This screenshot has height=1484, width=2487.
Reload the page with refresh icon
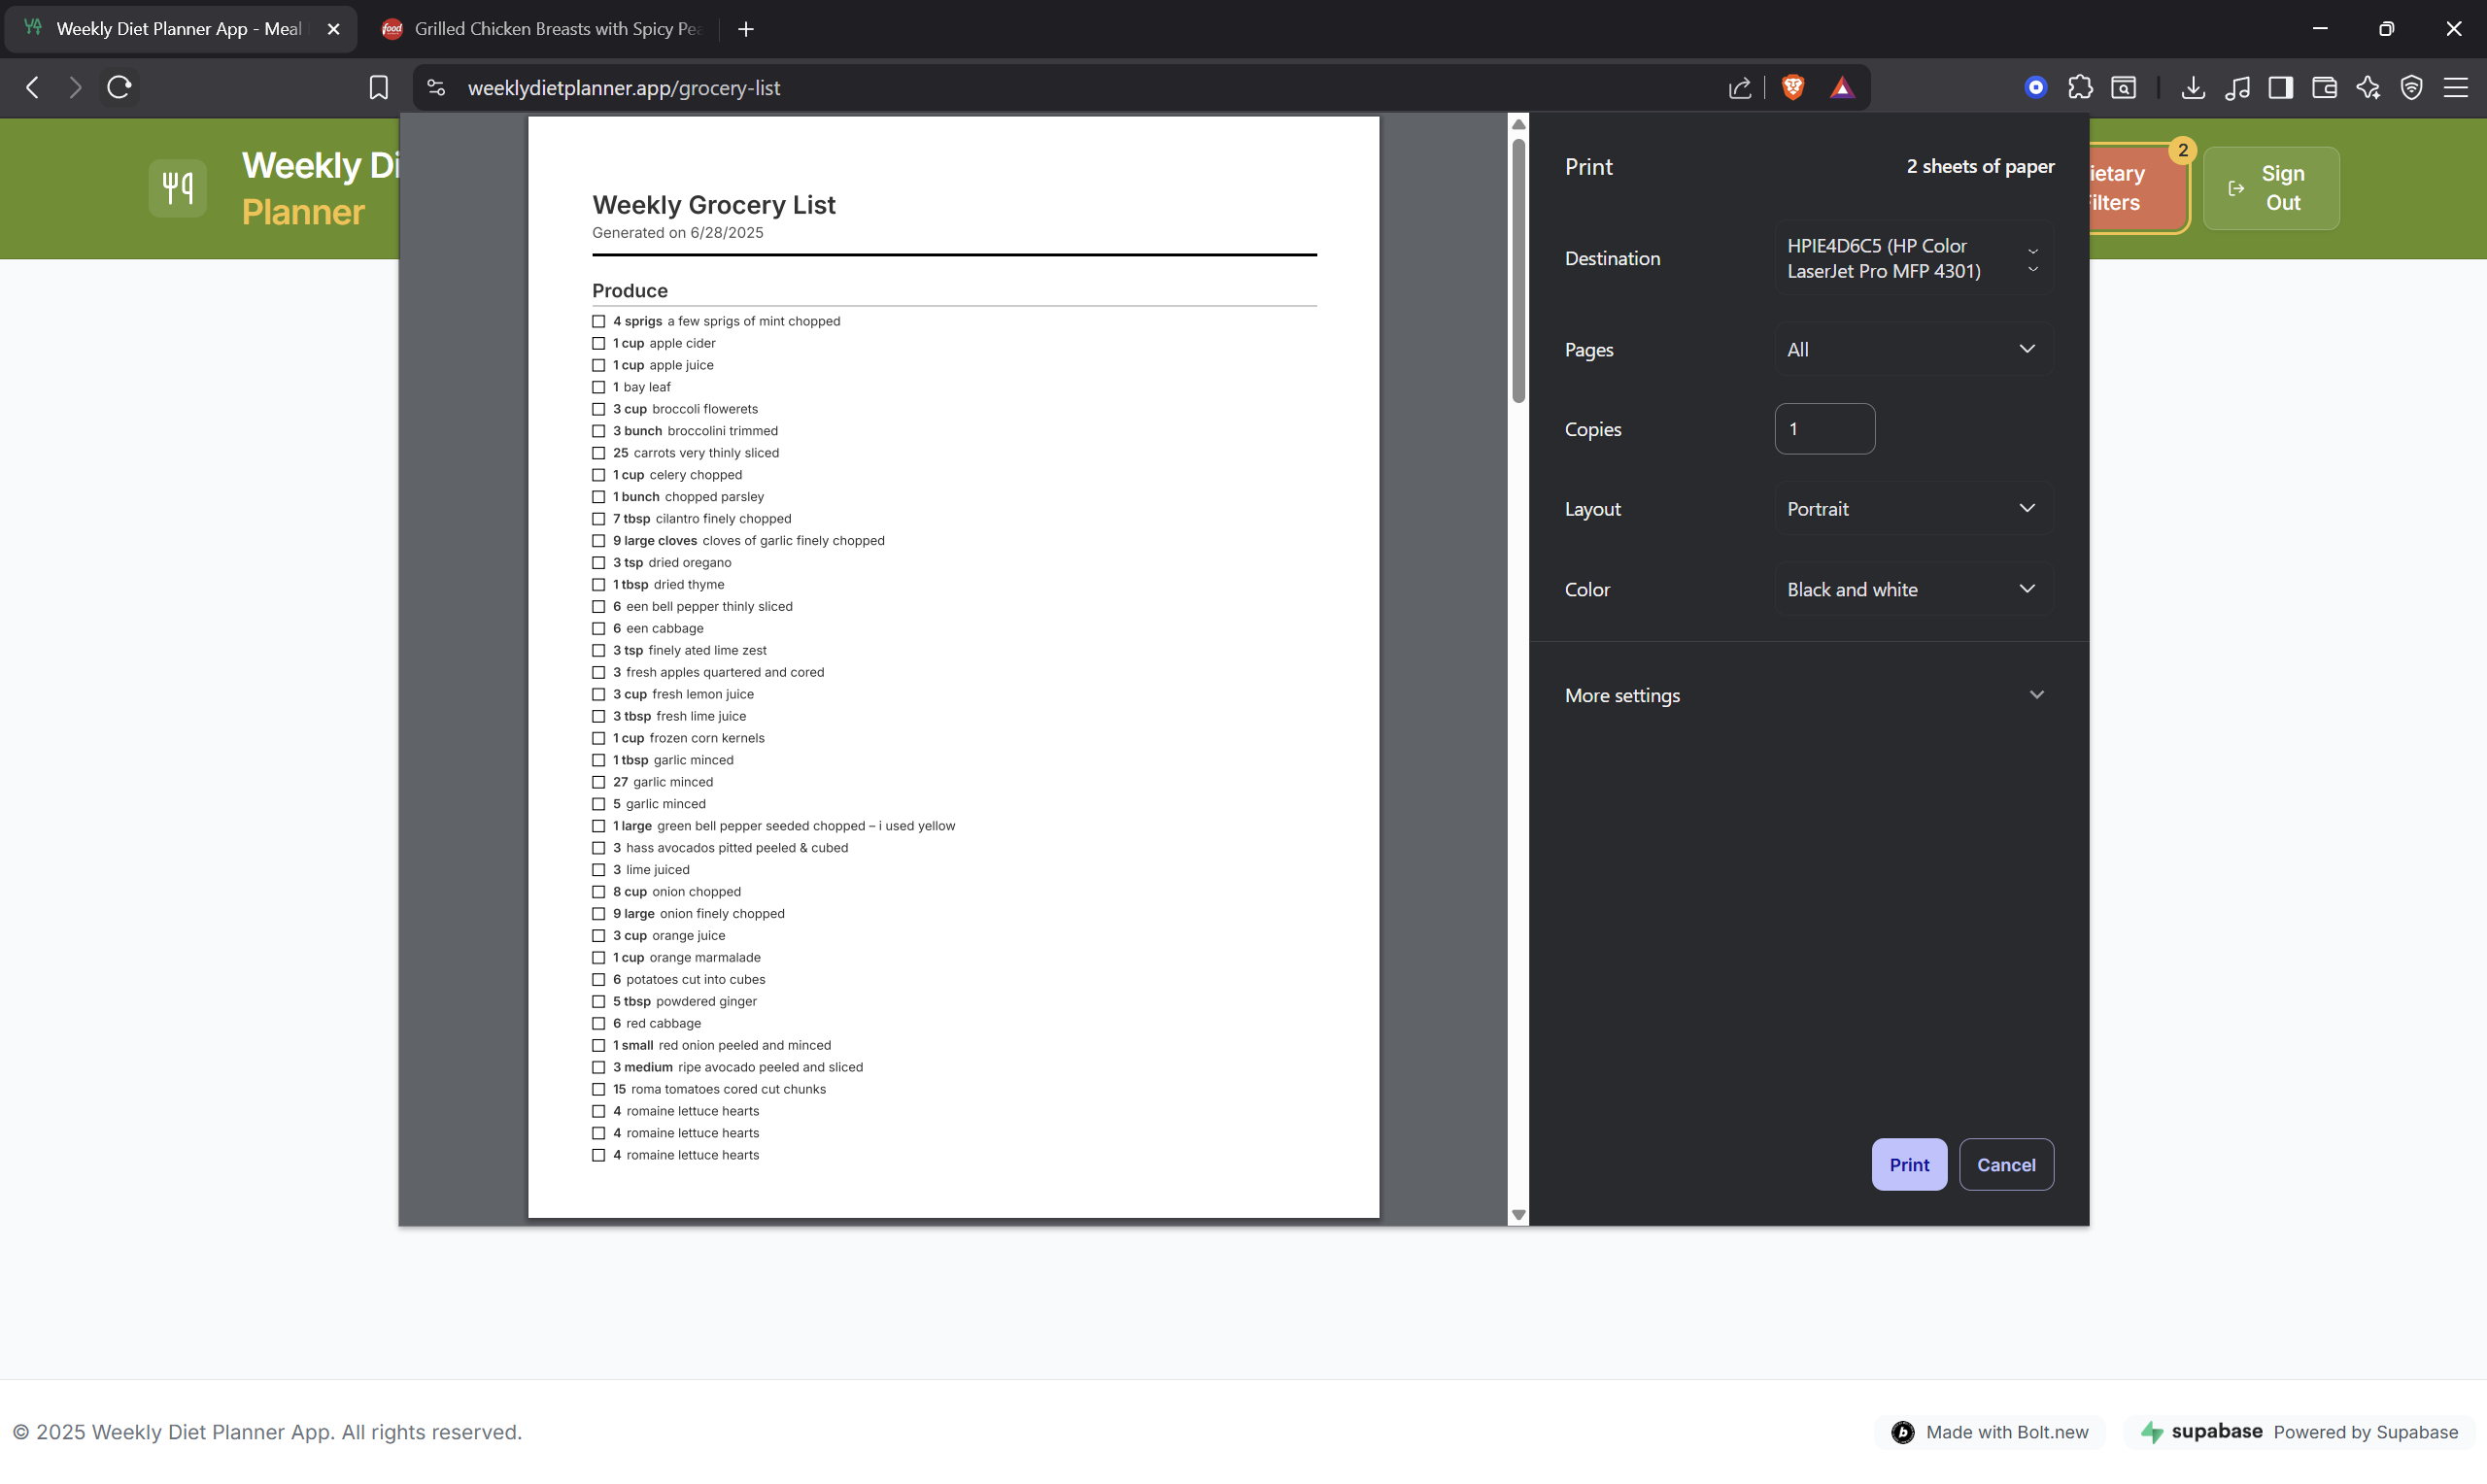click(x=119, y=88)
